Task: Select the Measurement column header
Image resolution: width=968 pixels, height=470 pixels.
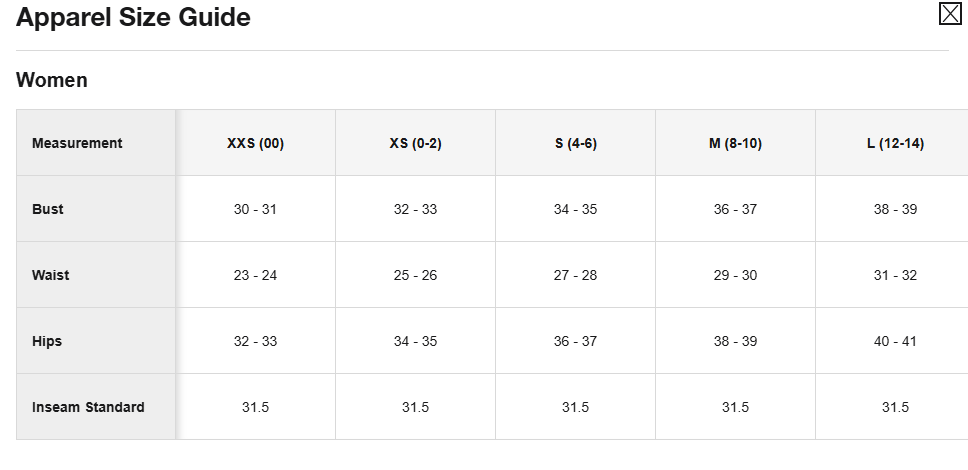Action: 77,143
